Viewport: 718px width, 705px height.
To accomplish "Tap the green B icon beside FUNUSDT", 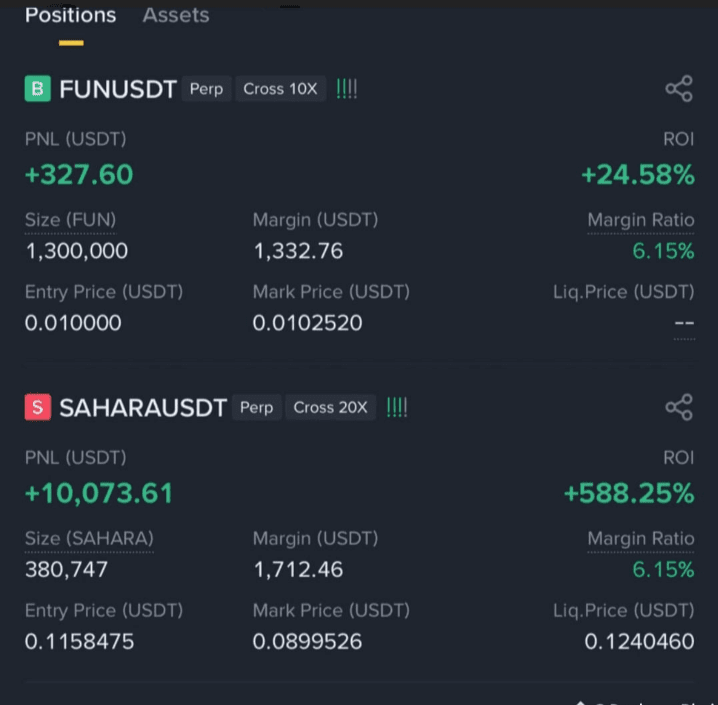I will [x=38, y=88].
